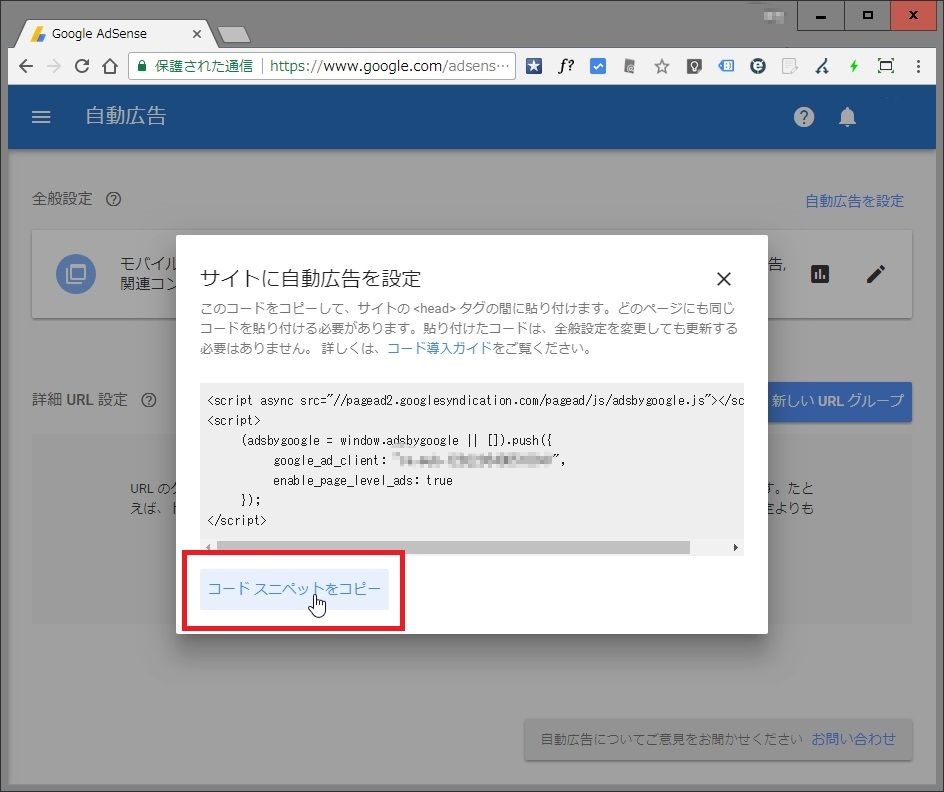Image resolution: width=944 pixels, height=792 pixels.
Task: Click the 新しい URL グループ button
Action: point(838,401)
